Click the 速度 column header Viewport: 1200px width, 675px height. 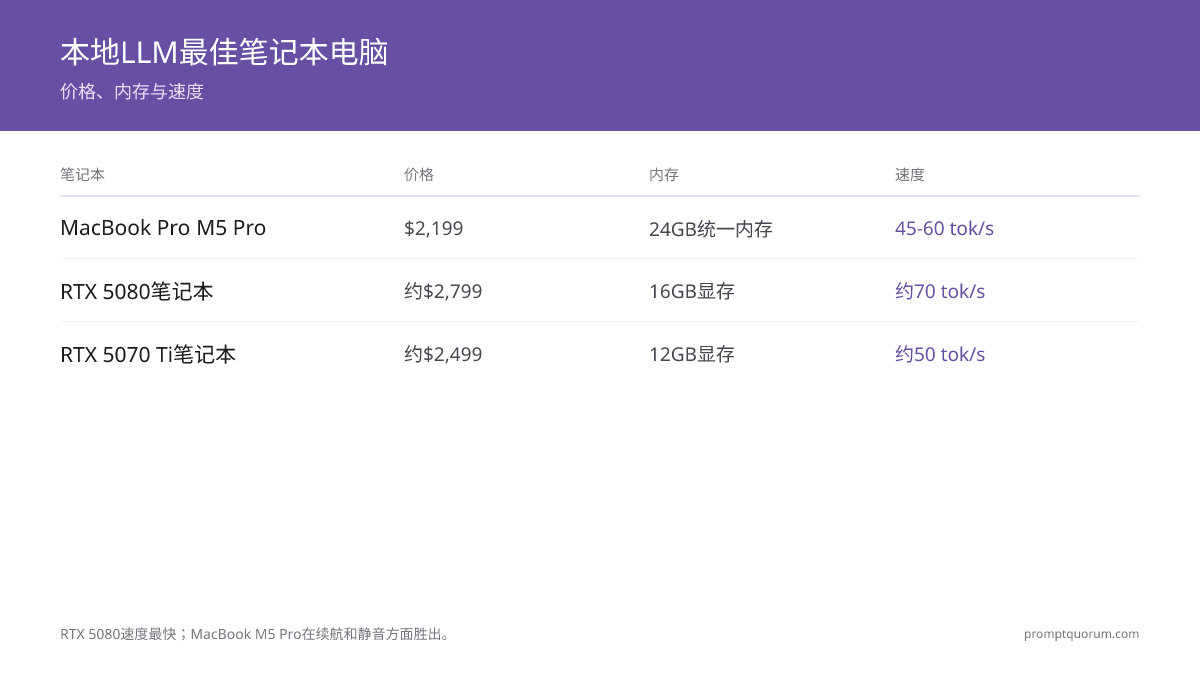(x=910, y=174)
